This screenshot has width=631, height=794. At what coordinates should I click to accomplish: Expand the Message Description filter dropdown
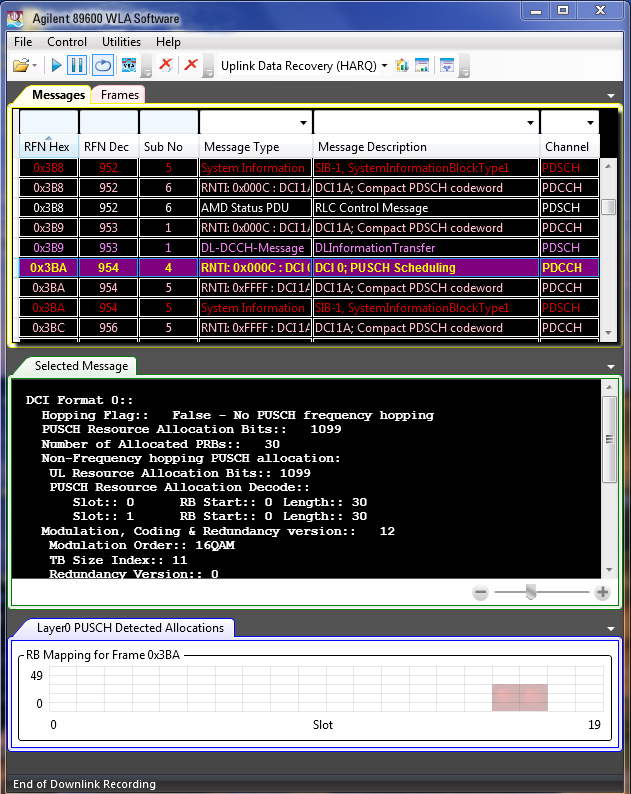click(x=529, y=122)
